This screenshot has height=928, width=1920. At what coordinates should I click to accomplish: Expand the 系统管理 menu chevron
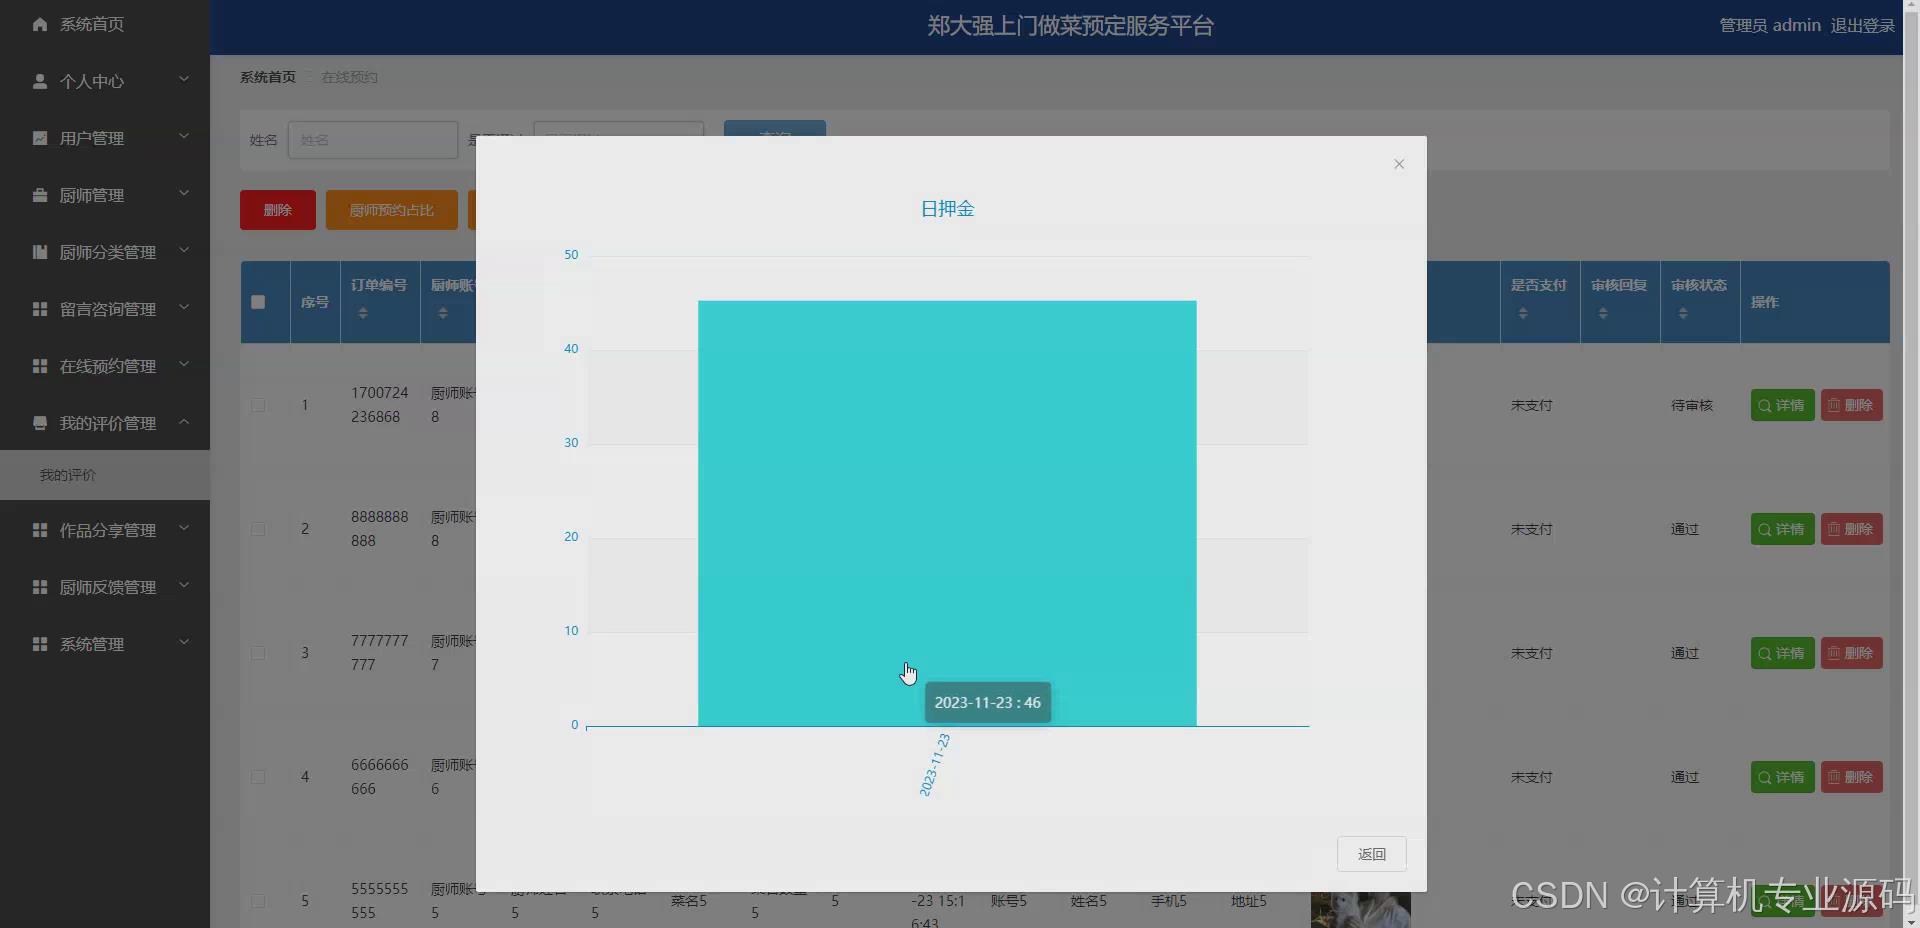pyautogui.click(x=184, y=642)
